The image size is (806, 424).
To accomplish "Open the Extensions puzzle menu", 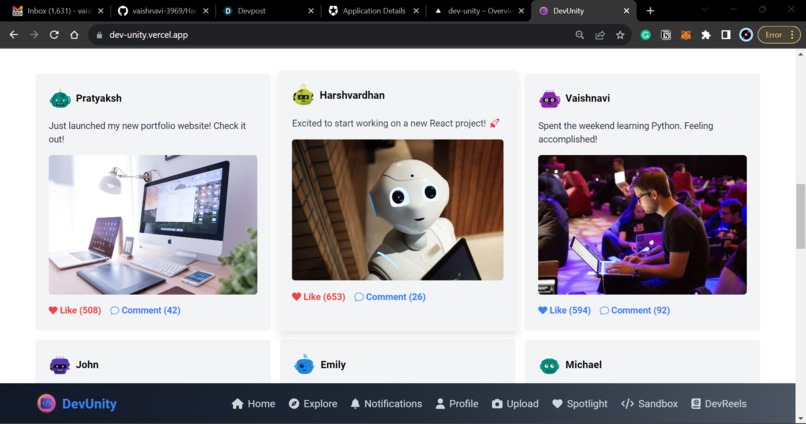I will 706,35.
